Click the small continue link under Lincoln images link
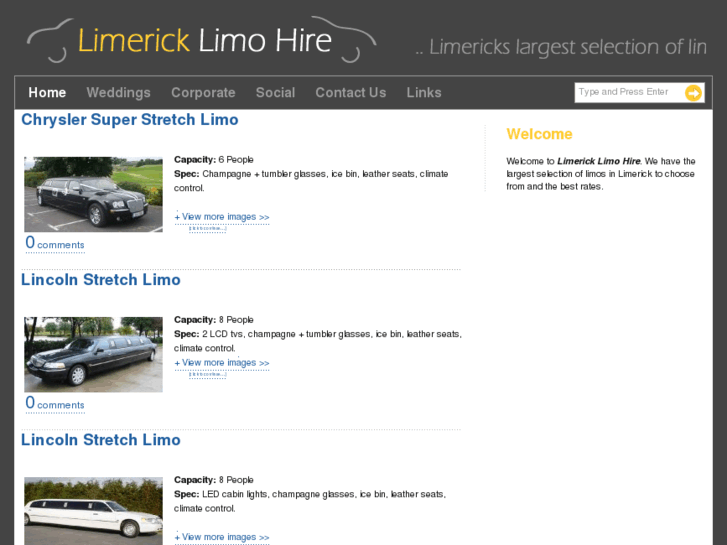This screenshot has height=545, width=727. 207,374
